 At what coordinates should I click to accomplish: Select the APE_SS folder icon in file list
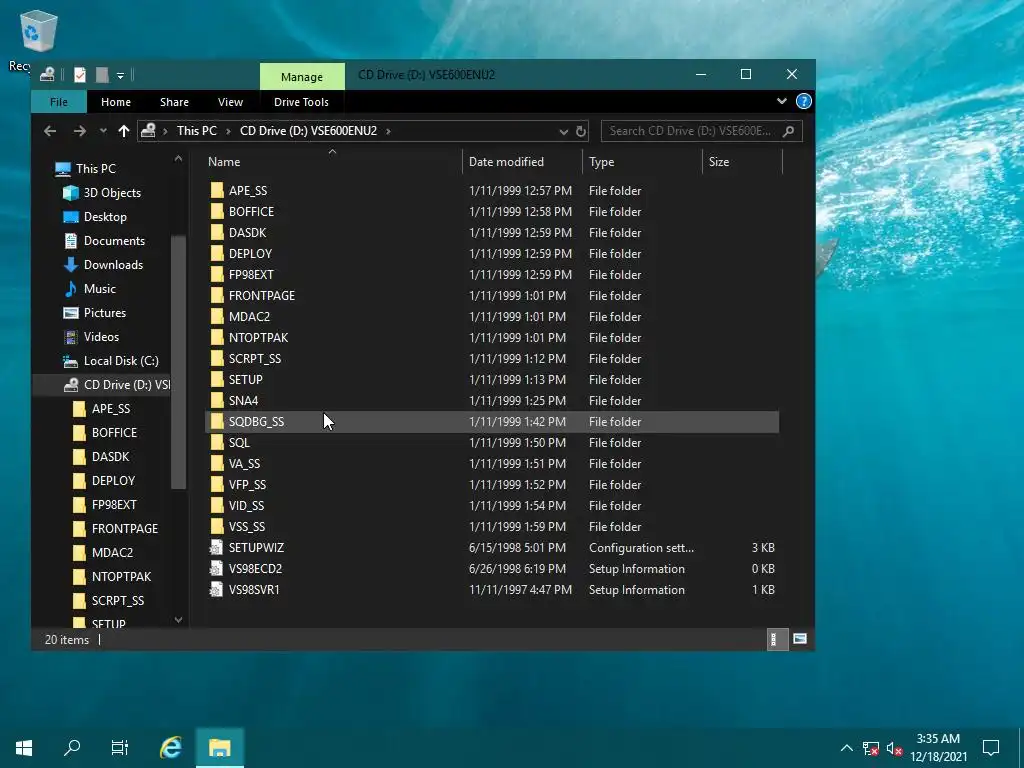(217, 191)
